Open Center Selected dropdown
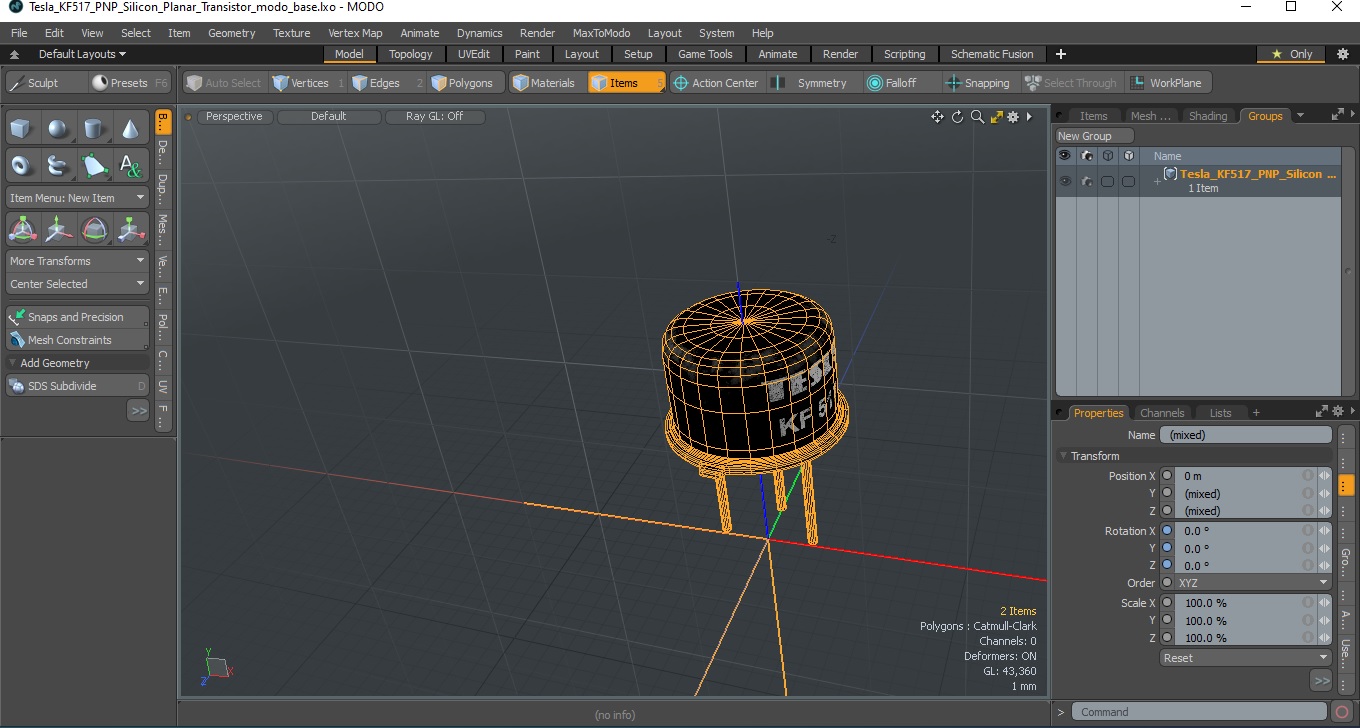The image size is (1360, 728). [77, 284]
